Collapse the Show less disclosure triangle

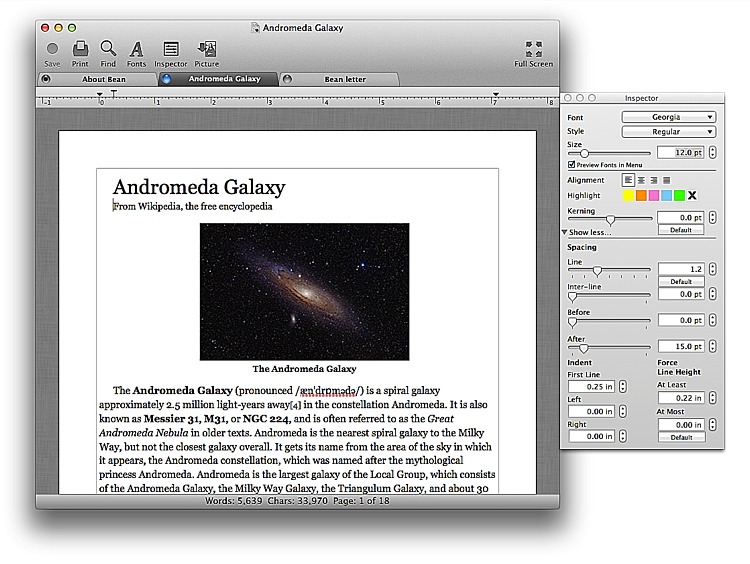[564, 232]
